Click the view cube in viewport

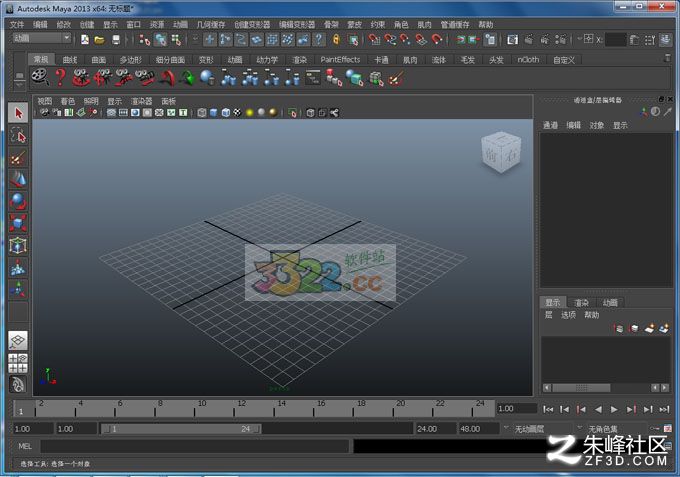point(501,152)
